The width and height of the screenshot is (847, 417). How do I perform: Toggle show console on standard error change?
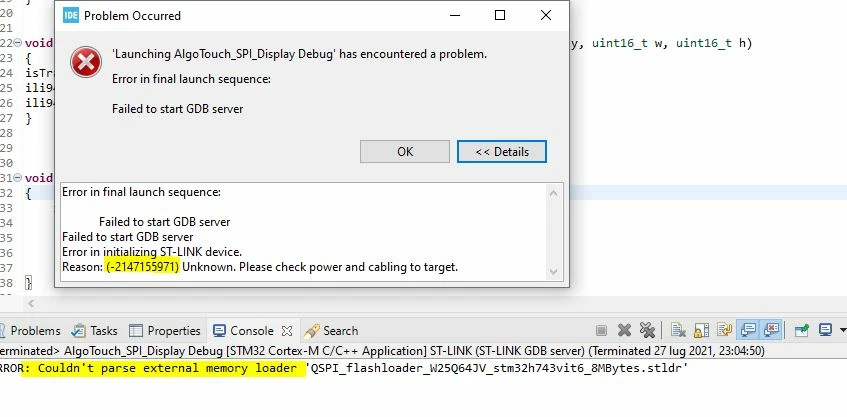[771, 330]
